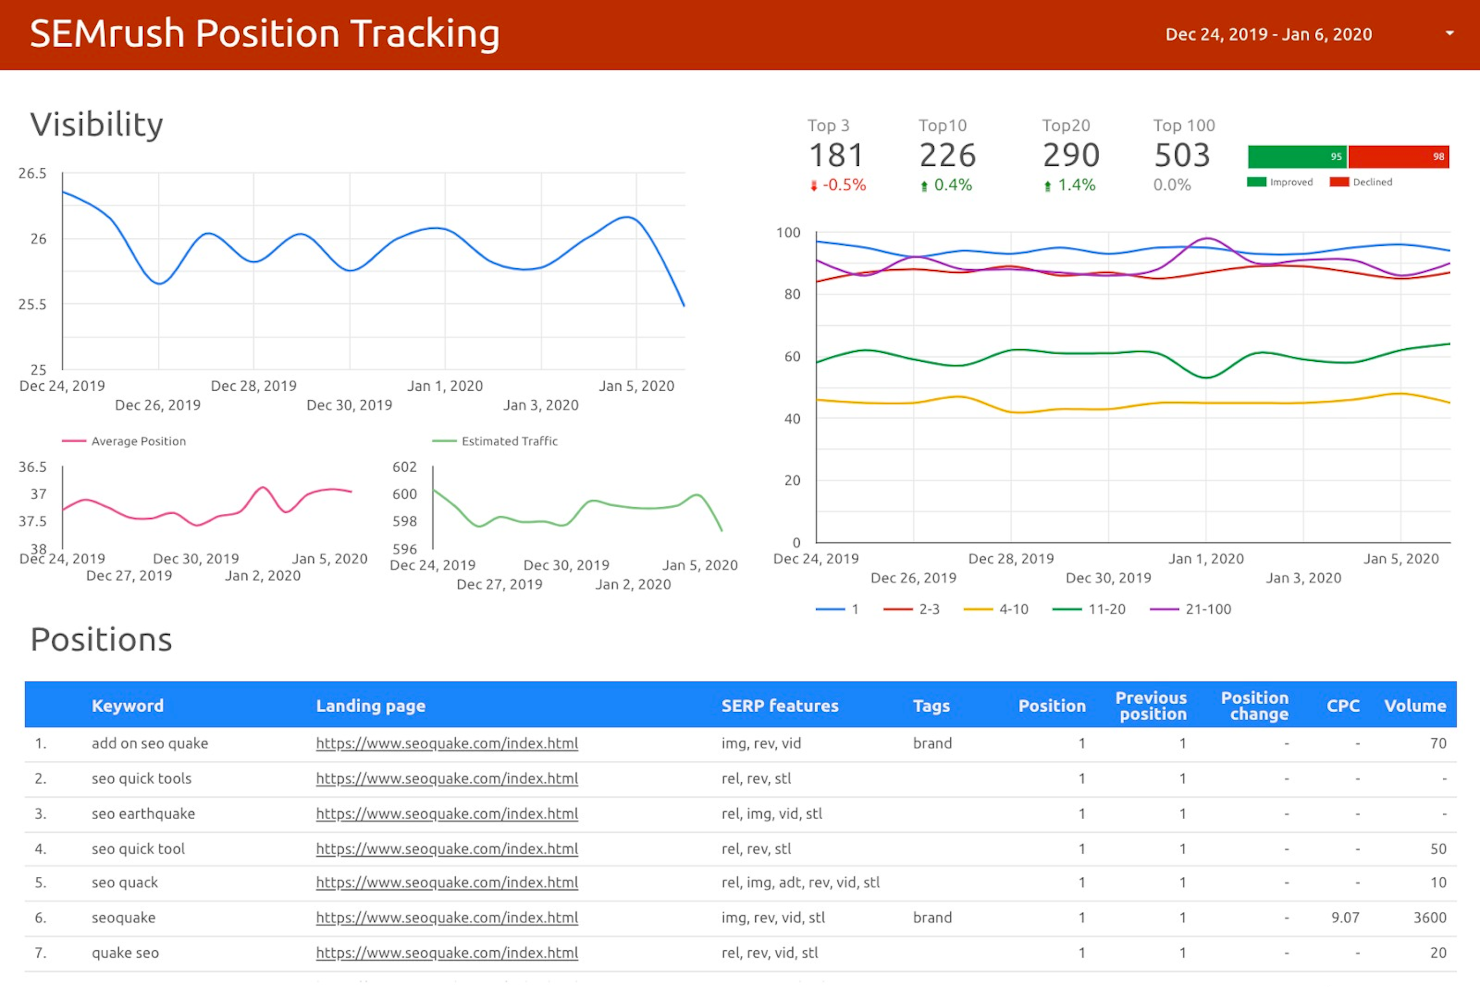Select keyword cell 'add on seo quake'

[150, 744]
